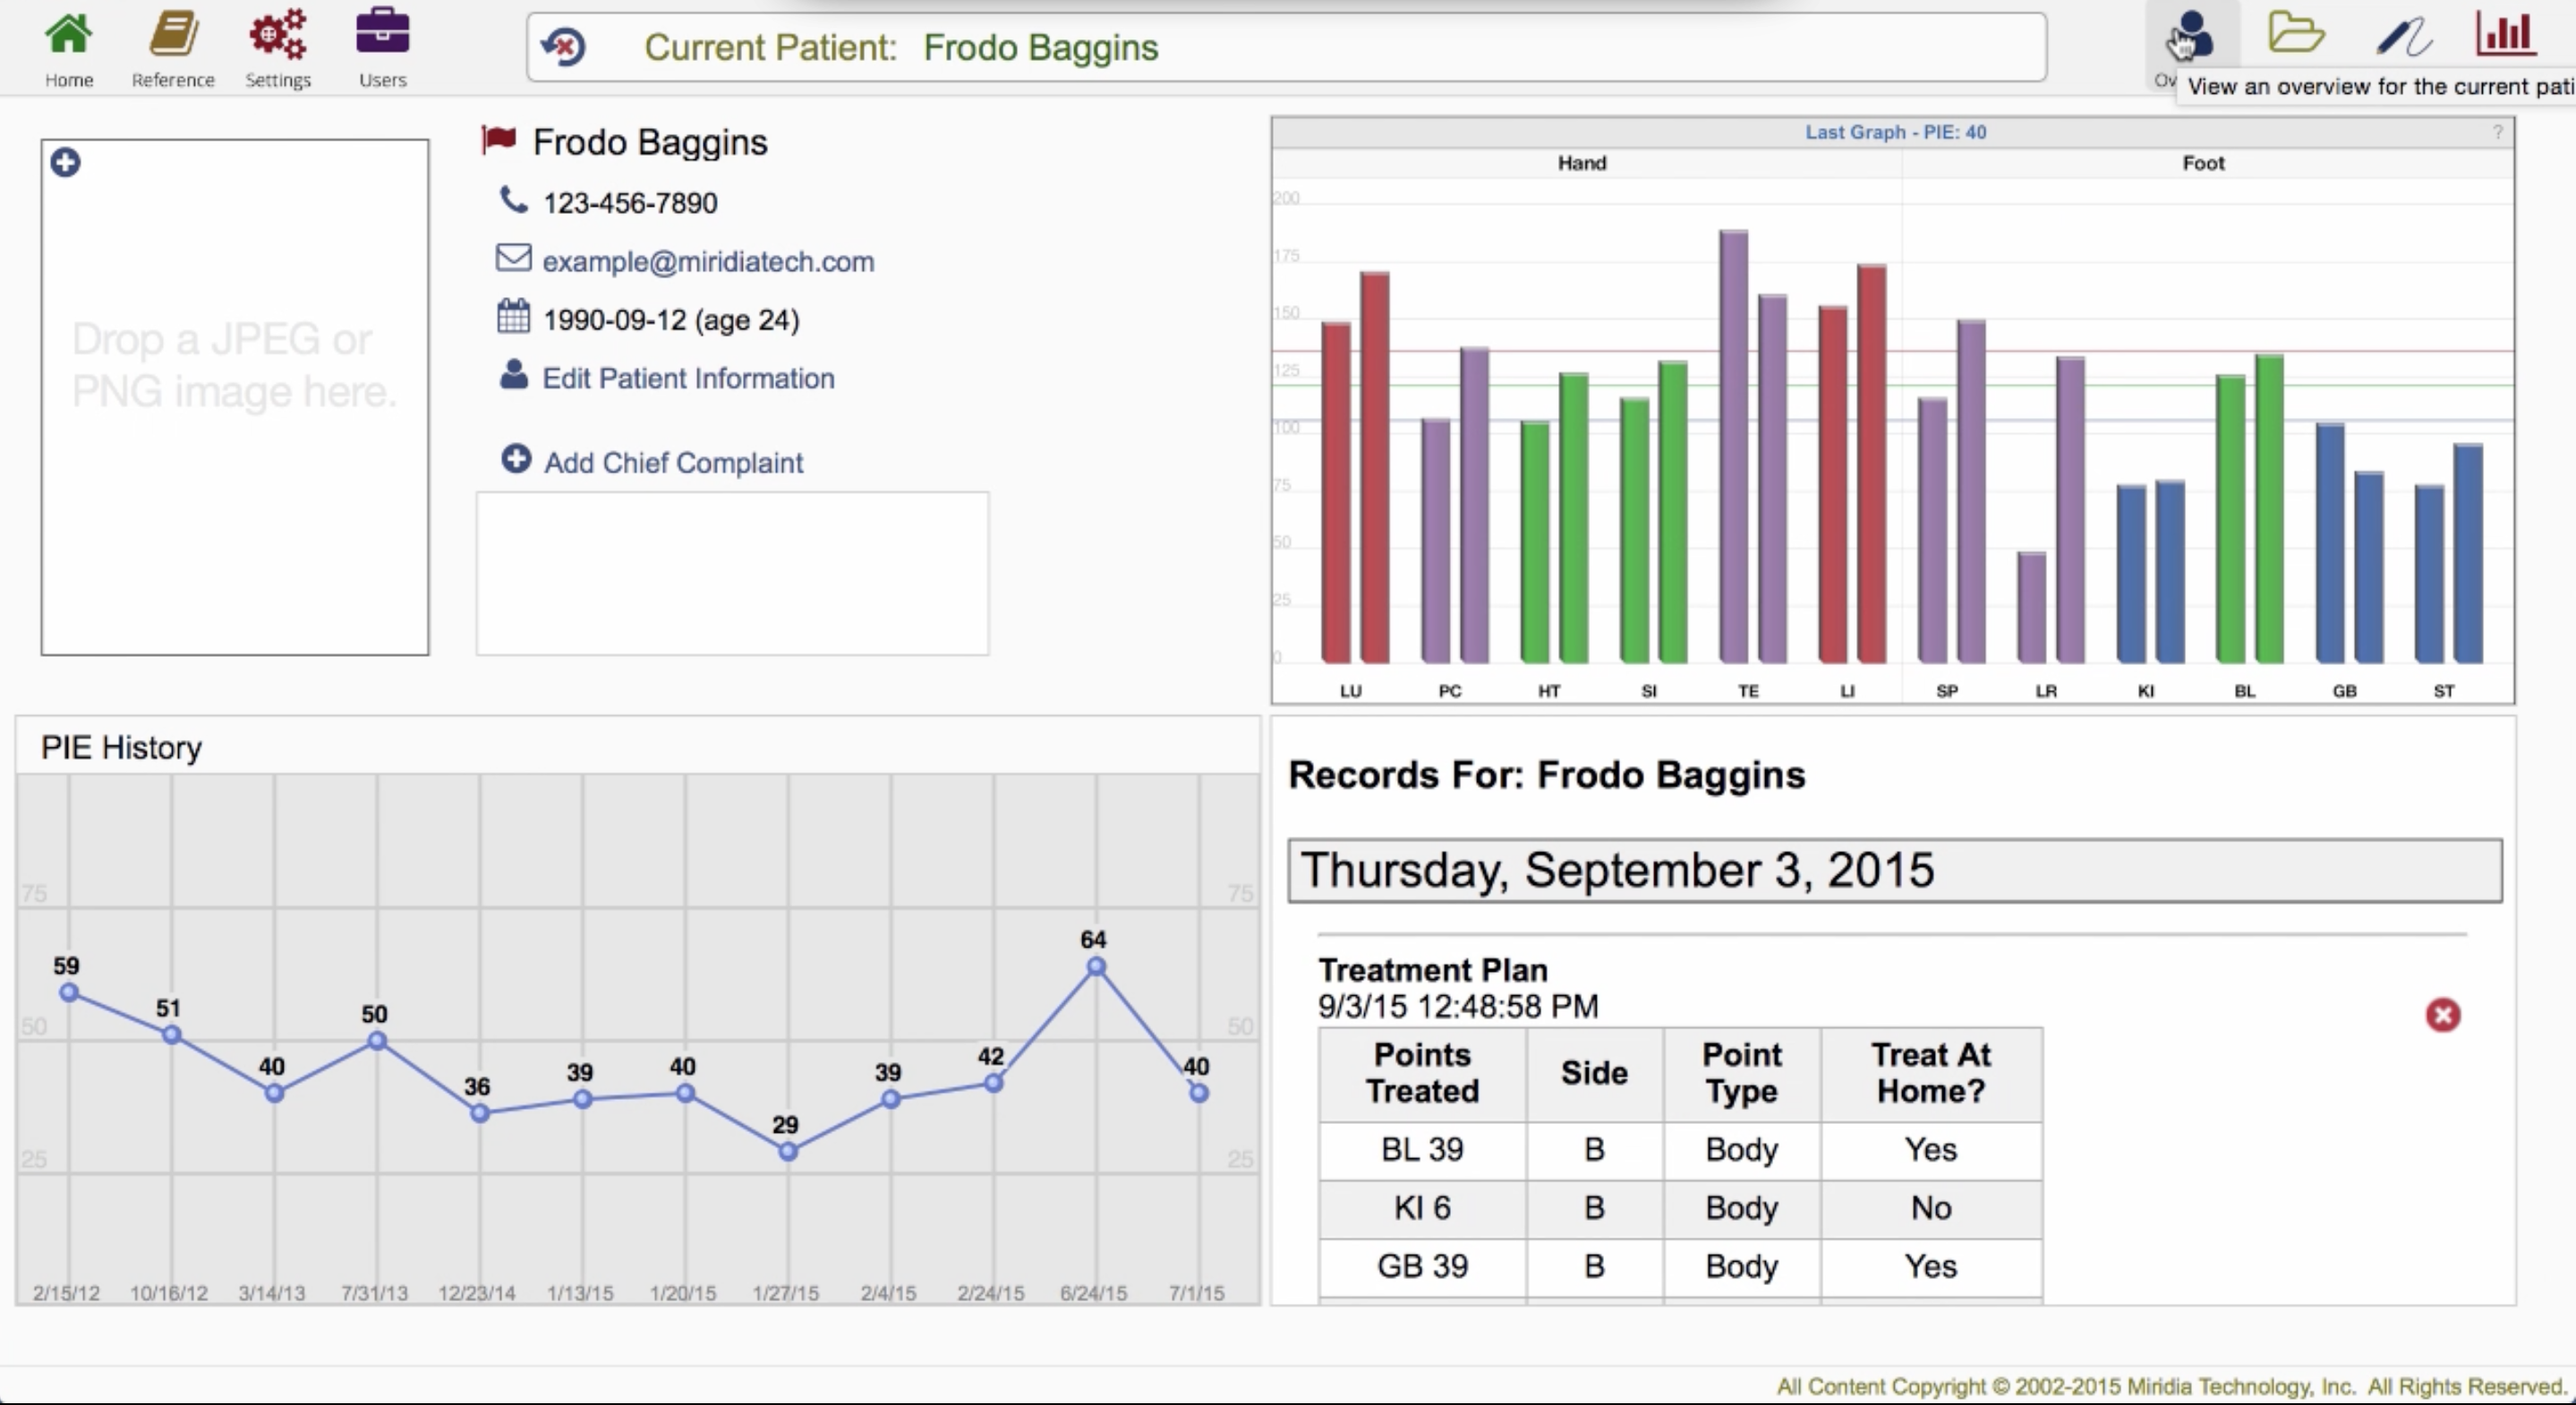The width and height of the screenshot is (2576, 1405).
Task: Select PIE point 42 on 2/24/15
Action: [x=993, y=1083]
